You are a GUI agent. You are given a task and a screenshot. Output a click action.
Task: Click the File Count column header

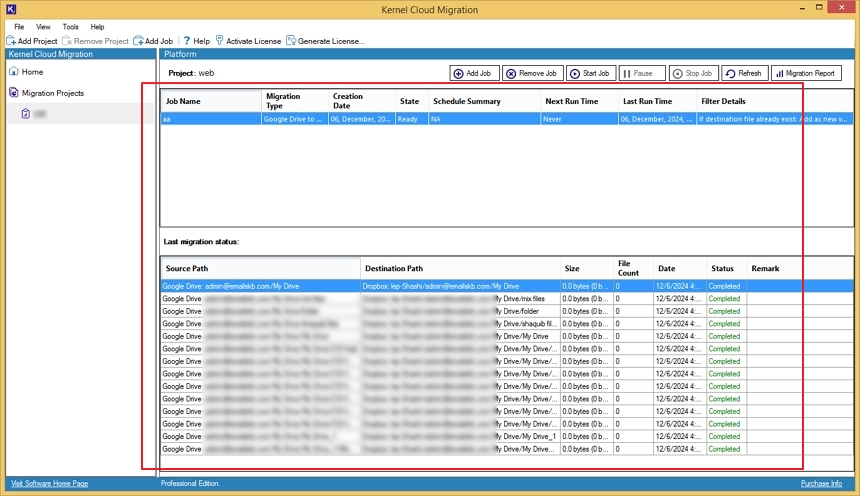(633, 268)
